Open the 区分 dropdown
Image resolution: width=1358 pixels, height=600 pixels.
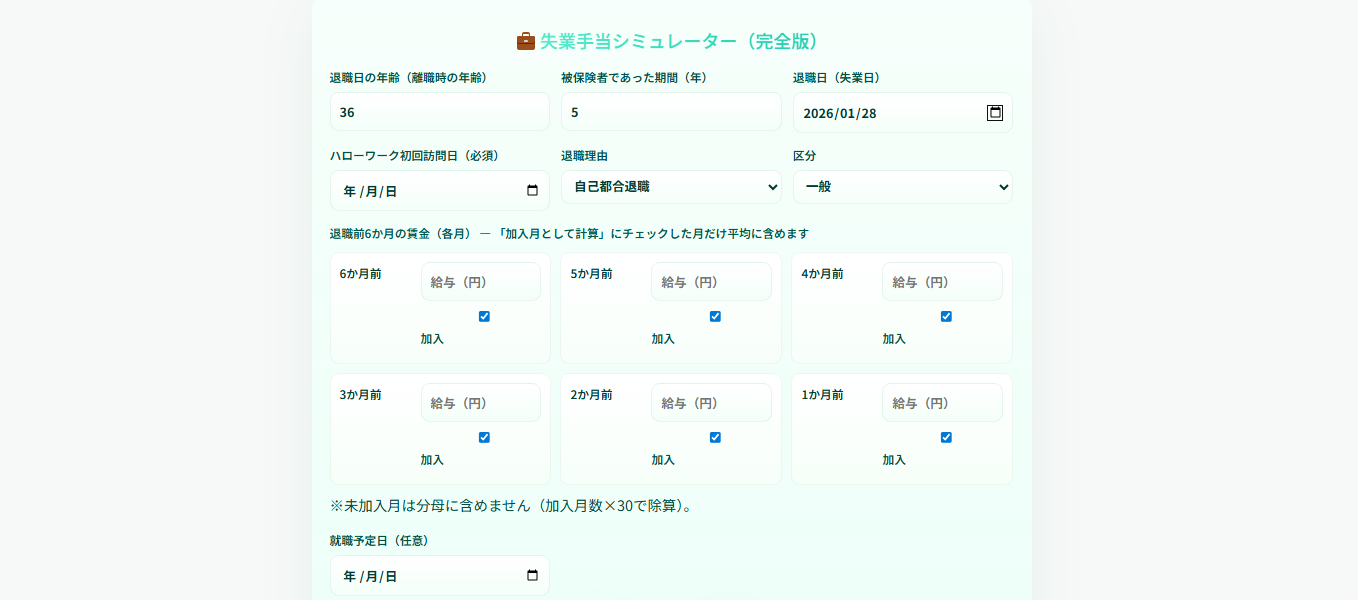pyautogui.click(x=902, y=187)
